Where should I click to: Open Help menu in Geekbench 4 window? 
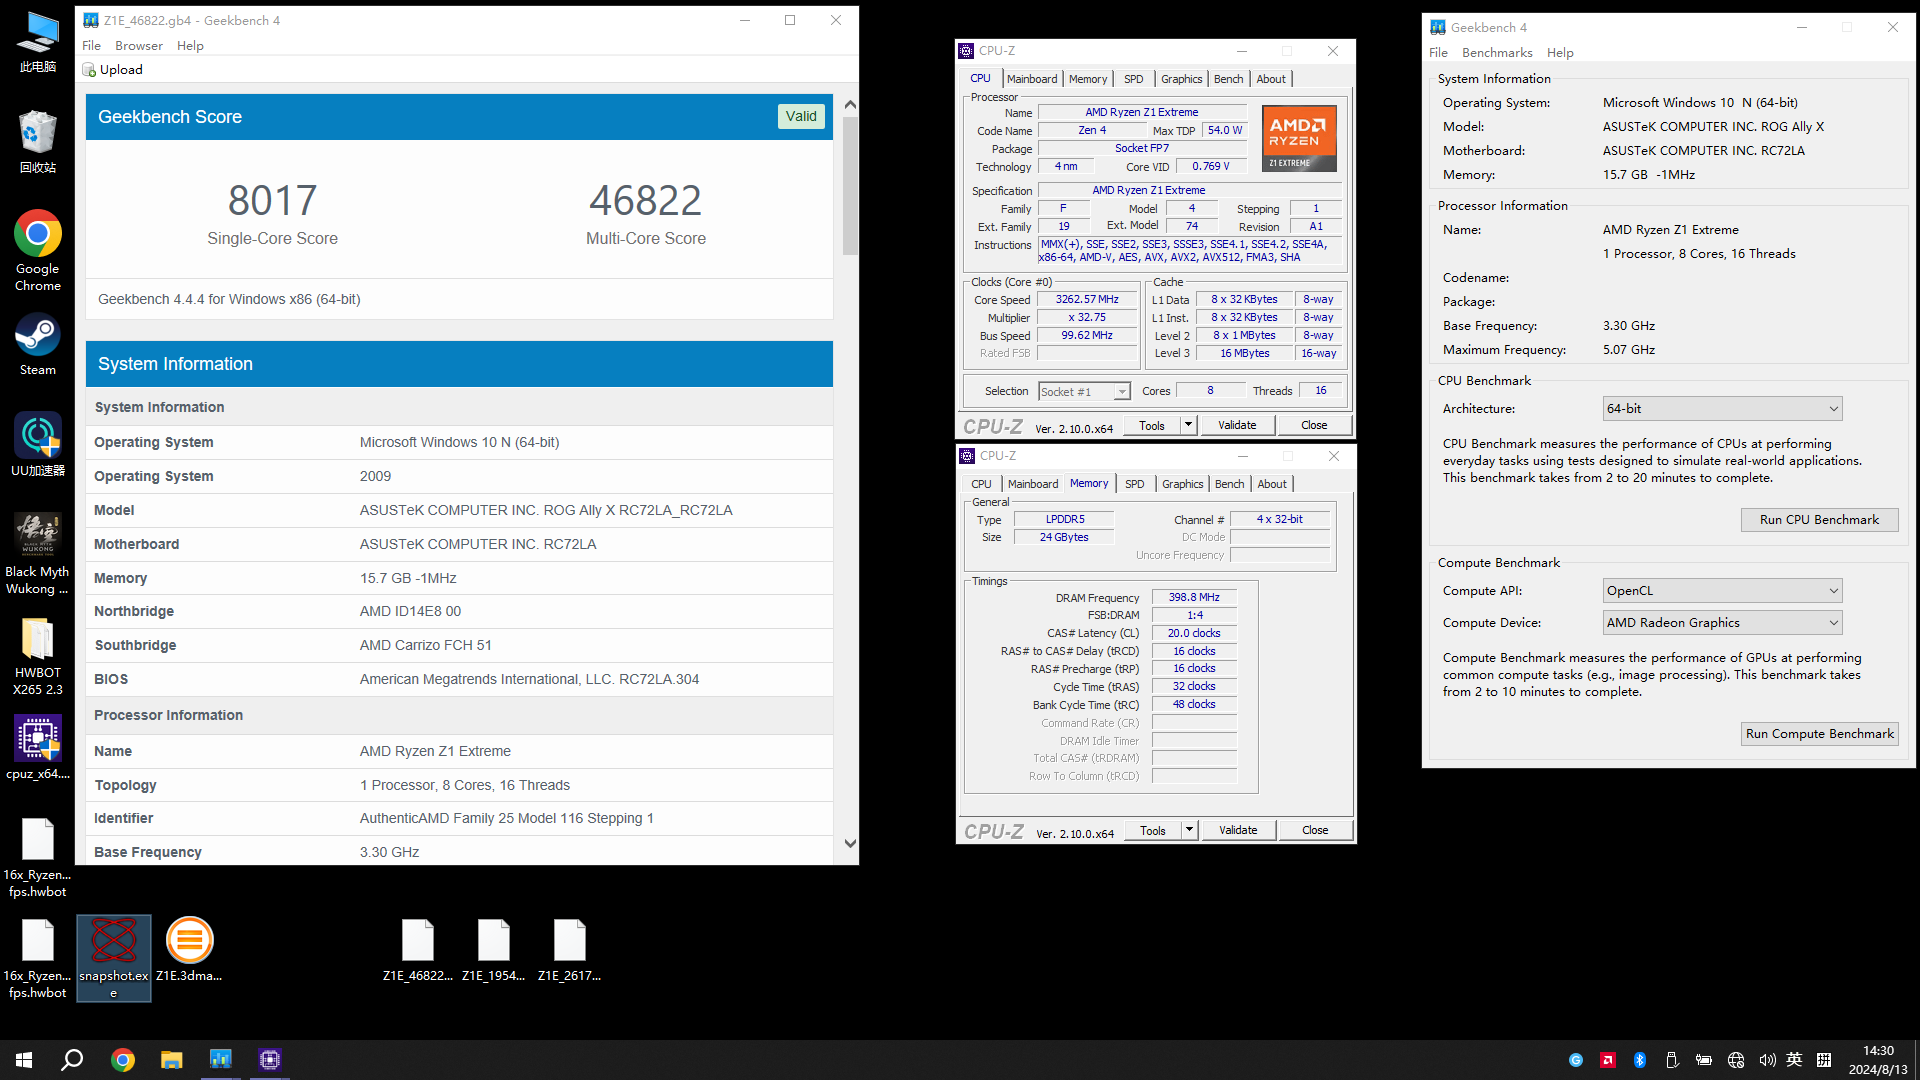[x=1560, y=52]
